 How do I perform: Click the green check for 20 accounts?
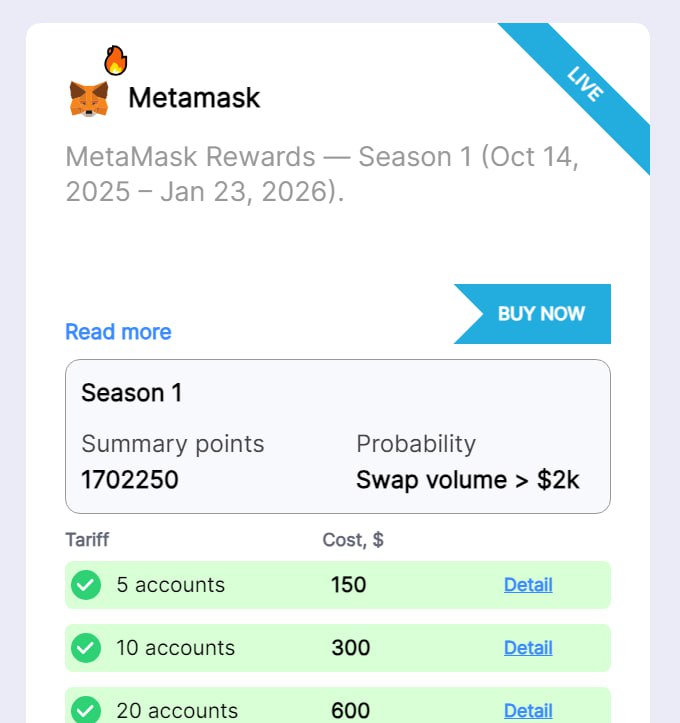[x=87, y=710]
